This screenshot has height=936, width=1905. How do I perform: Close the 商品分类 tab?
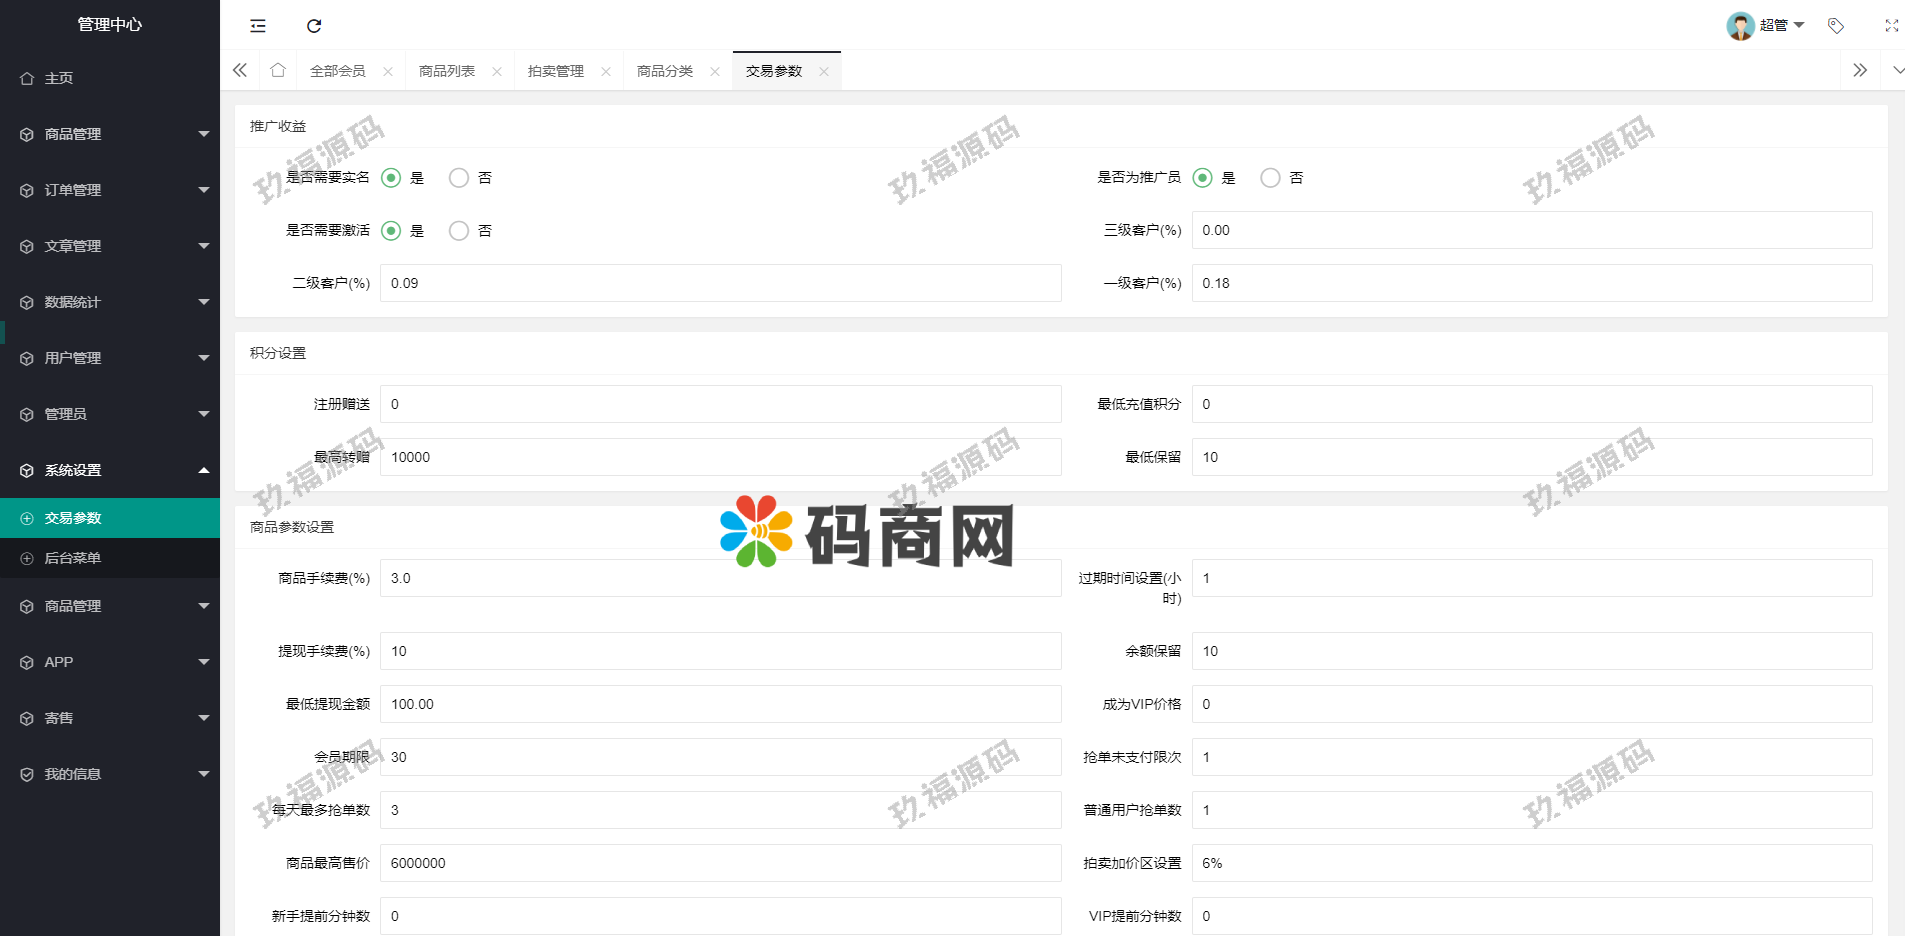[715, 72]
